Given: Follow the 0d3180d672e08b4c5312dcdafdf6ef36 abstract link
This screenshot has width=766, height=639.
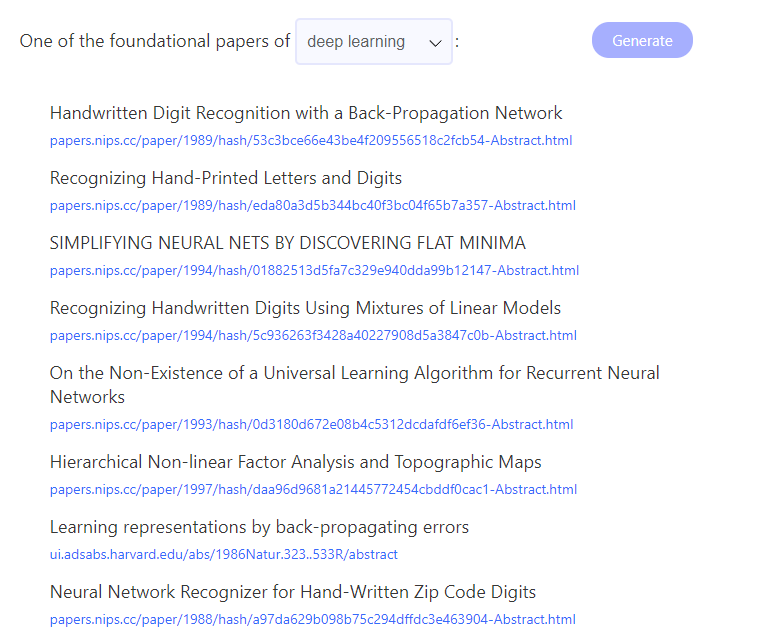Looking at the screenshot, I should pos(311,425).
